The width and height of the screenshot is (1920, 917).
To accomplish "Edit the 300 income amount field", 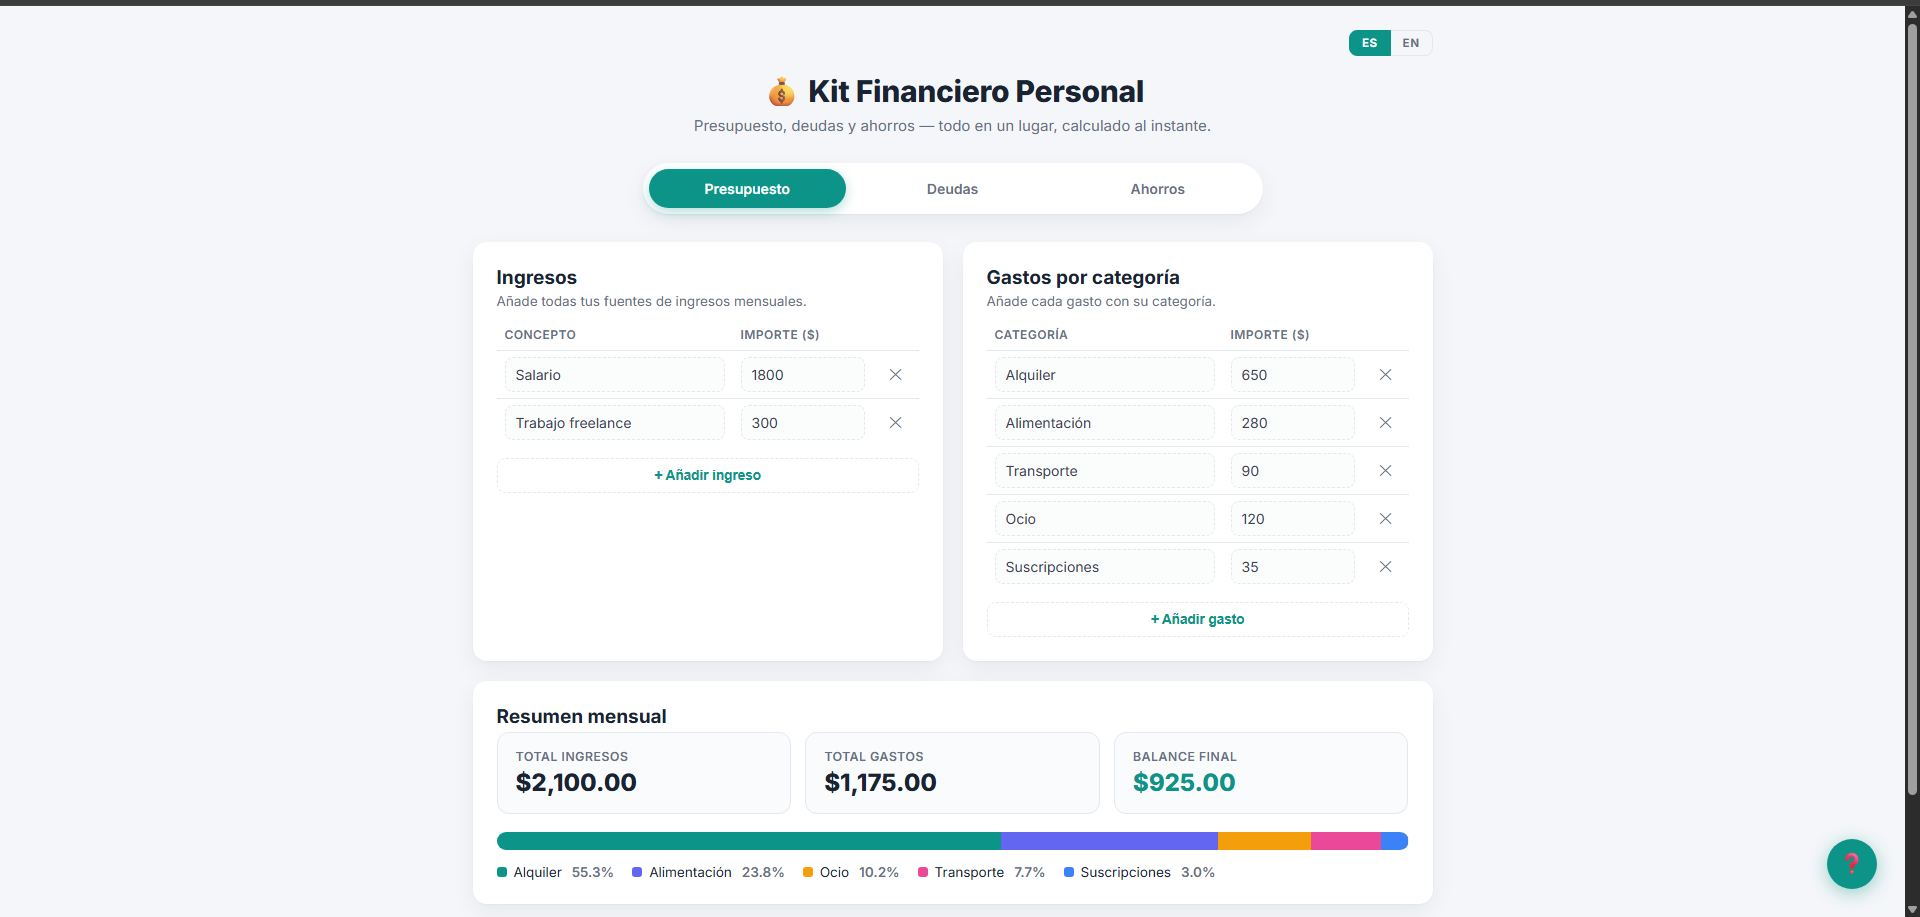I will pos(802,423).
